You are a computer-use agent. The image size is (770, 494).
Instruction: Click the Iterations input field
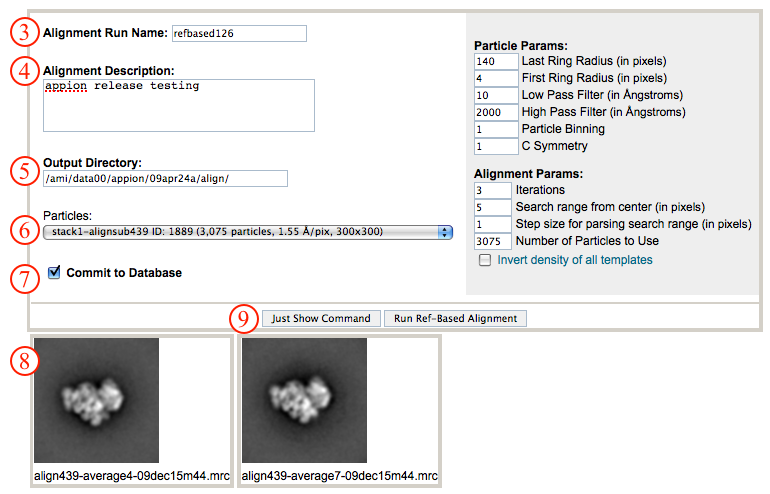(494, 190)
